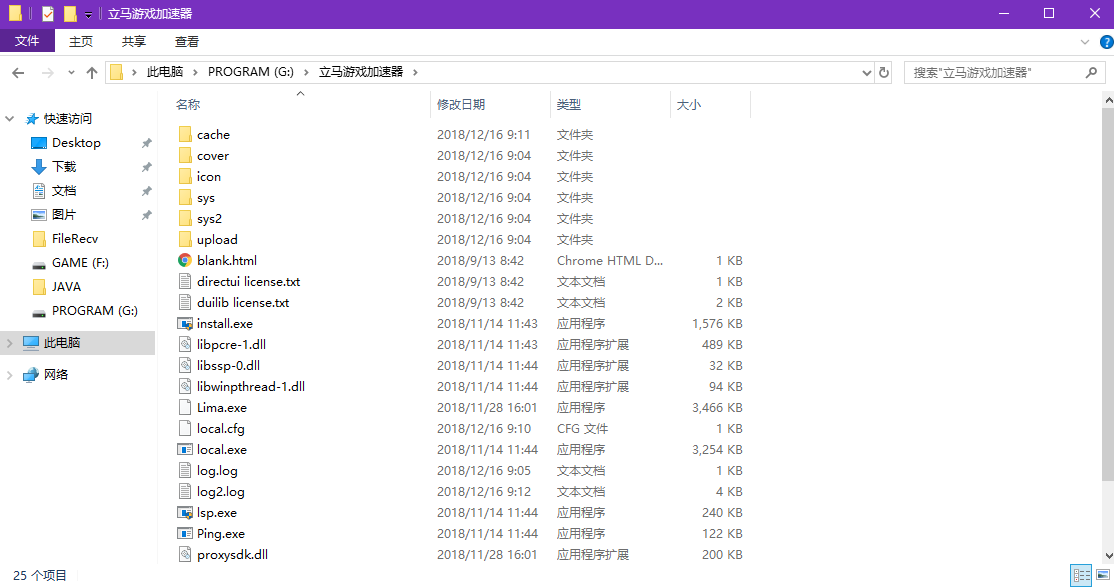
Task: Click the cache folder icon
Action: coord(185,134)
